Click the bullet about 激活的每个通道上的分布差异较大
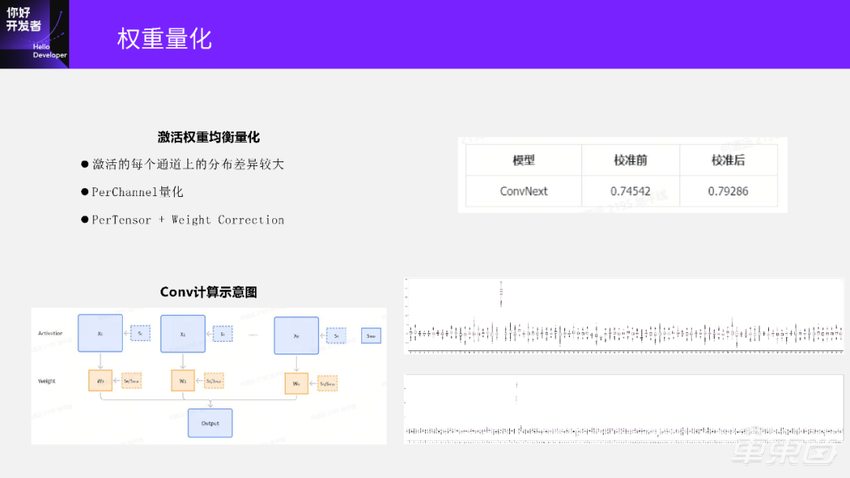Screen dimensions: 850x478 coord(188,164)
